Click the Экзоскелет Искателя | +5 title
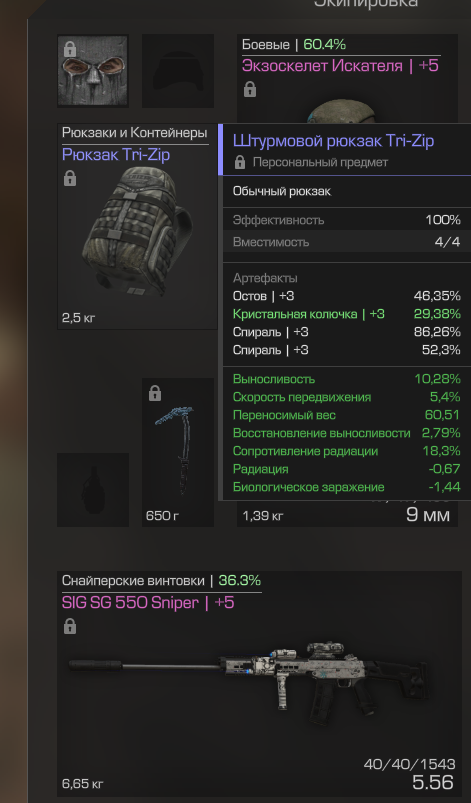471x803 pixels. click(x=340, y=66)
